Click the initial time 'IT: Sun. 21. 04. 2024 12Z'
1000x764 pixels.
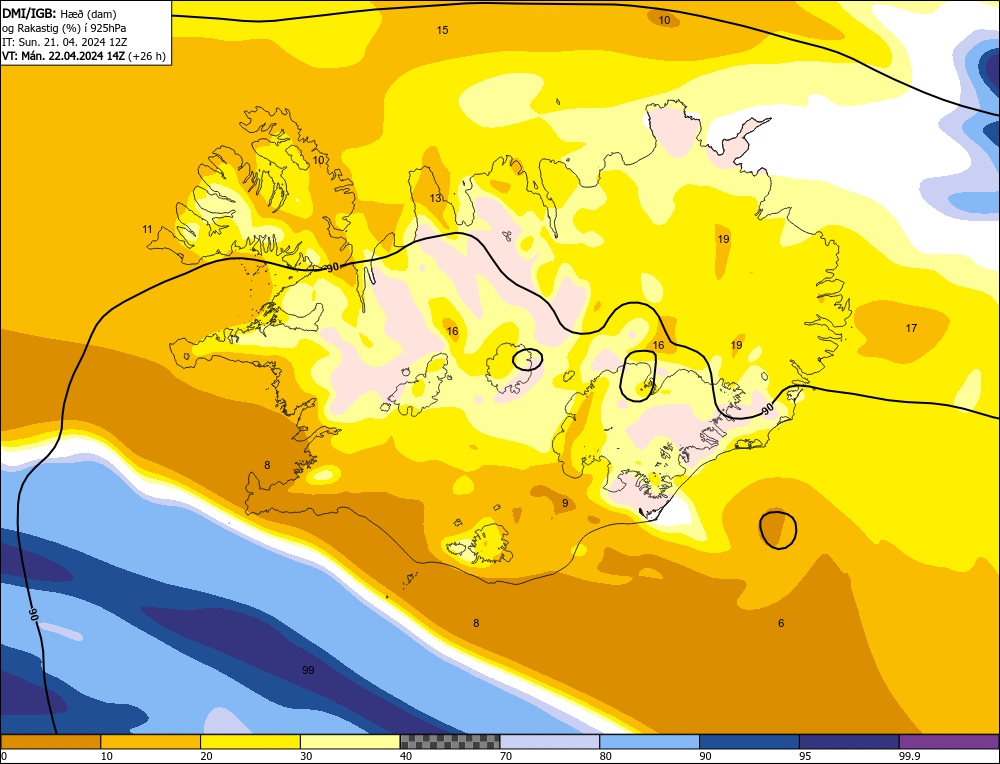[64, 42]
